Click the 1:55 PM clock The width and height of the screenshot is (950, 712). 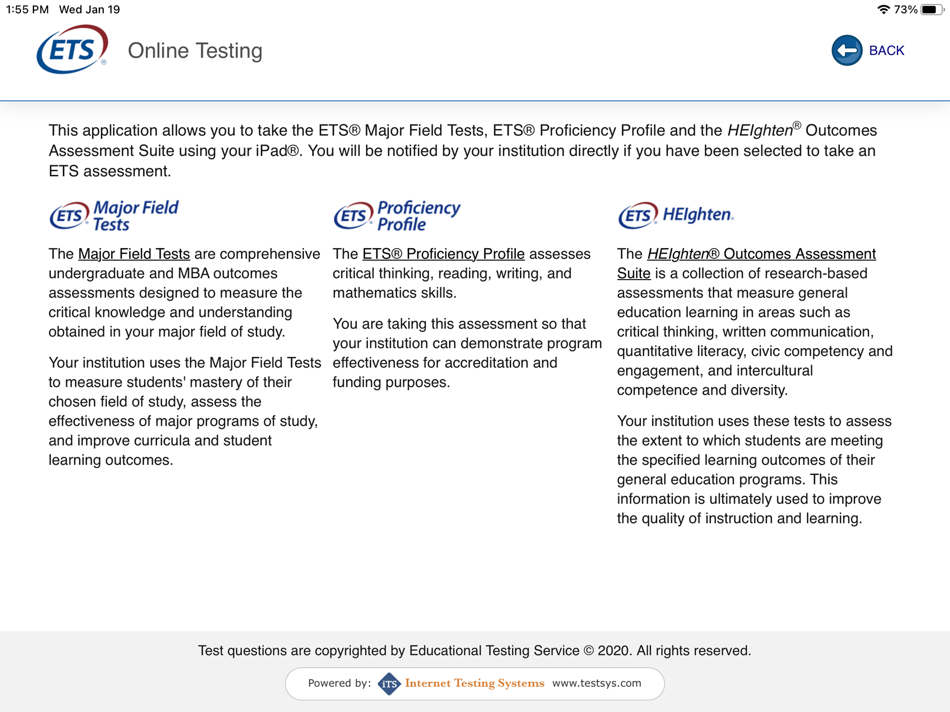[27, 10]
